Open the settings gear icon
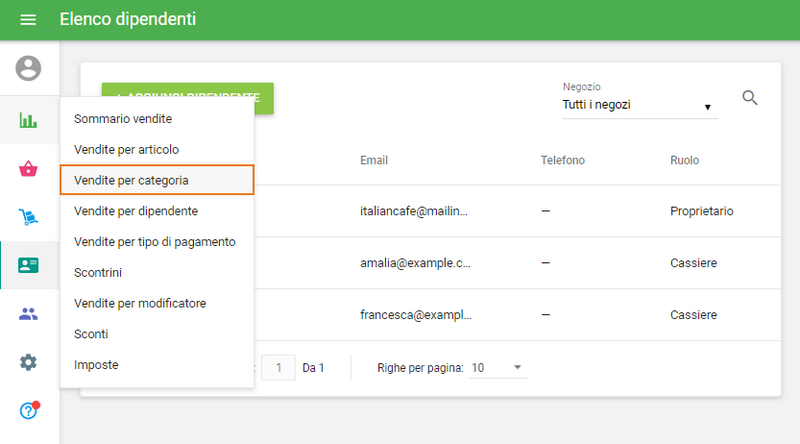This screenshot has height=444, width=800. pos(29,362)
